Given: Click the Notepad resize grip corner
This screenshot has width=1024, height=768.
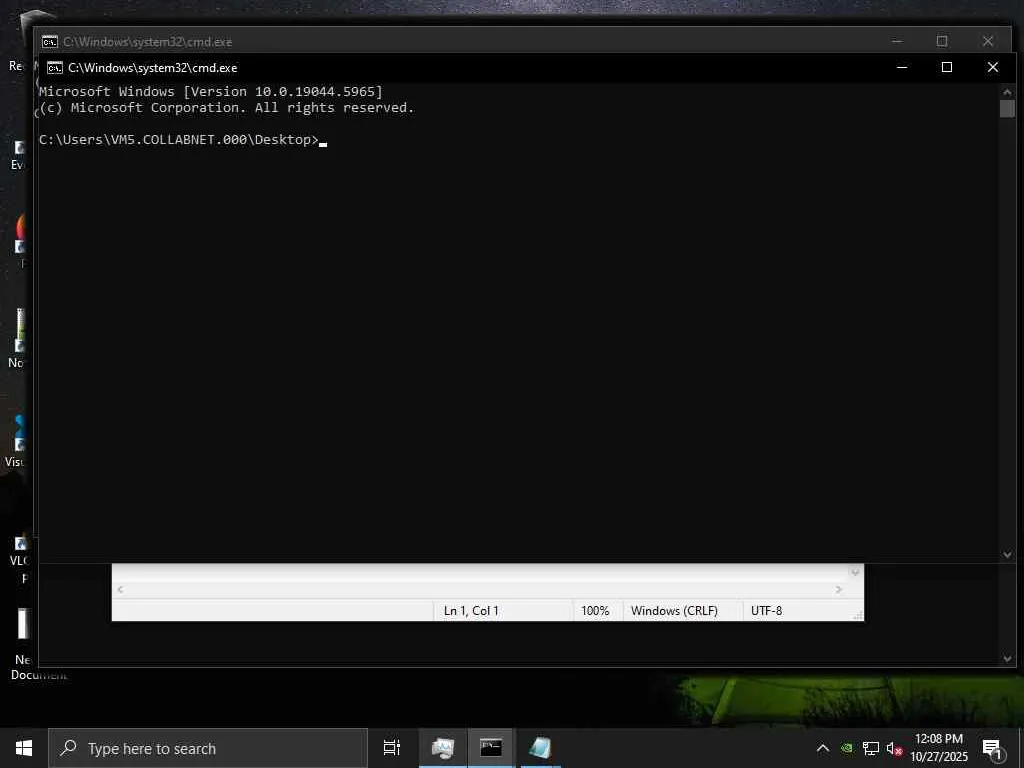Looking at the screenshot, I should pyautogui.click(x=858, y=615).
